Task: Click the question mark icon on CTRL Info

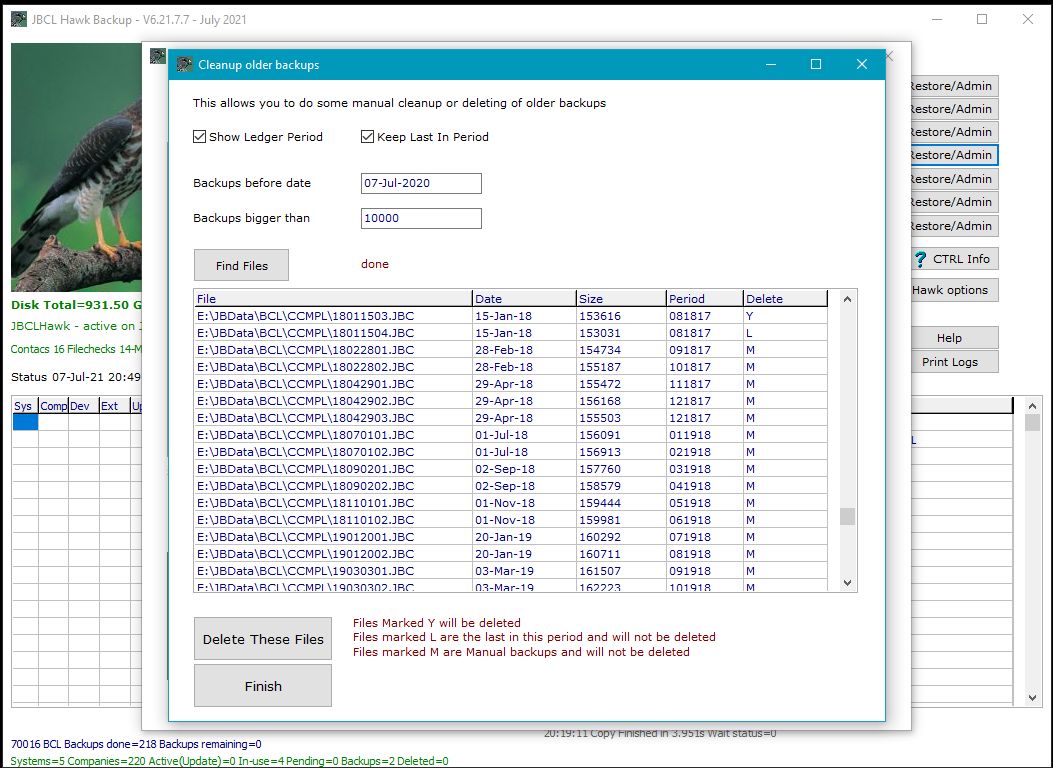Action: tap(921, 259)
